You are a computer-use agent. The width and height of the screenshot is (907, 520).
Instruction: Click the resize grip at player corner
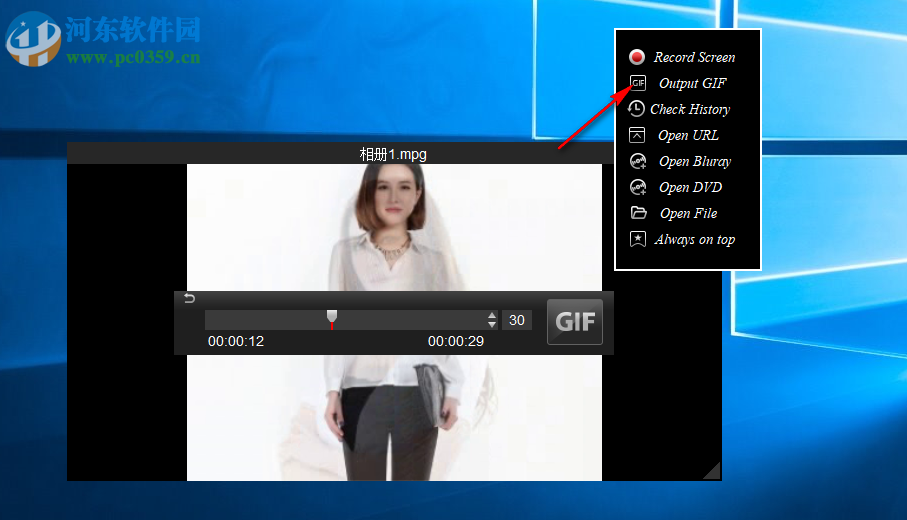click(x=712, y=471)
